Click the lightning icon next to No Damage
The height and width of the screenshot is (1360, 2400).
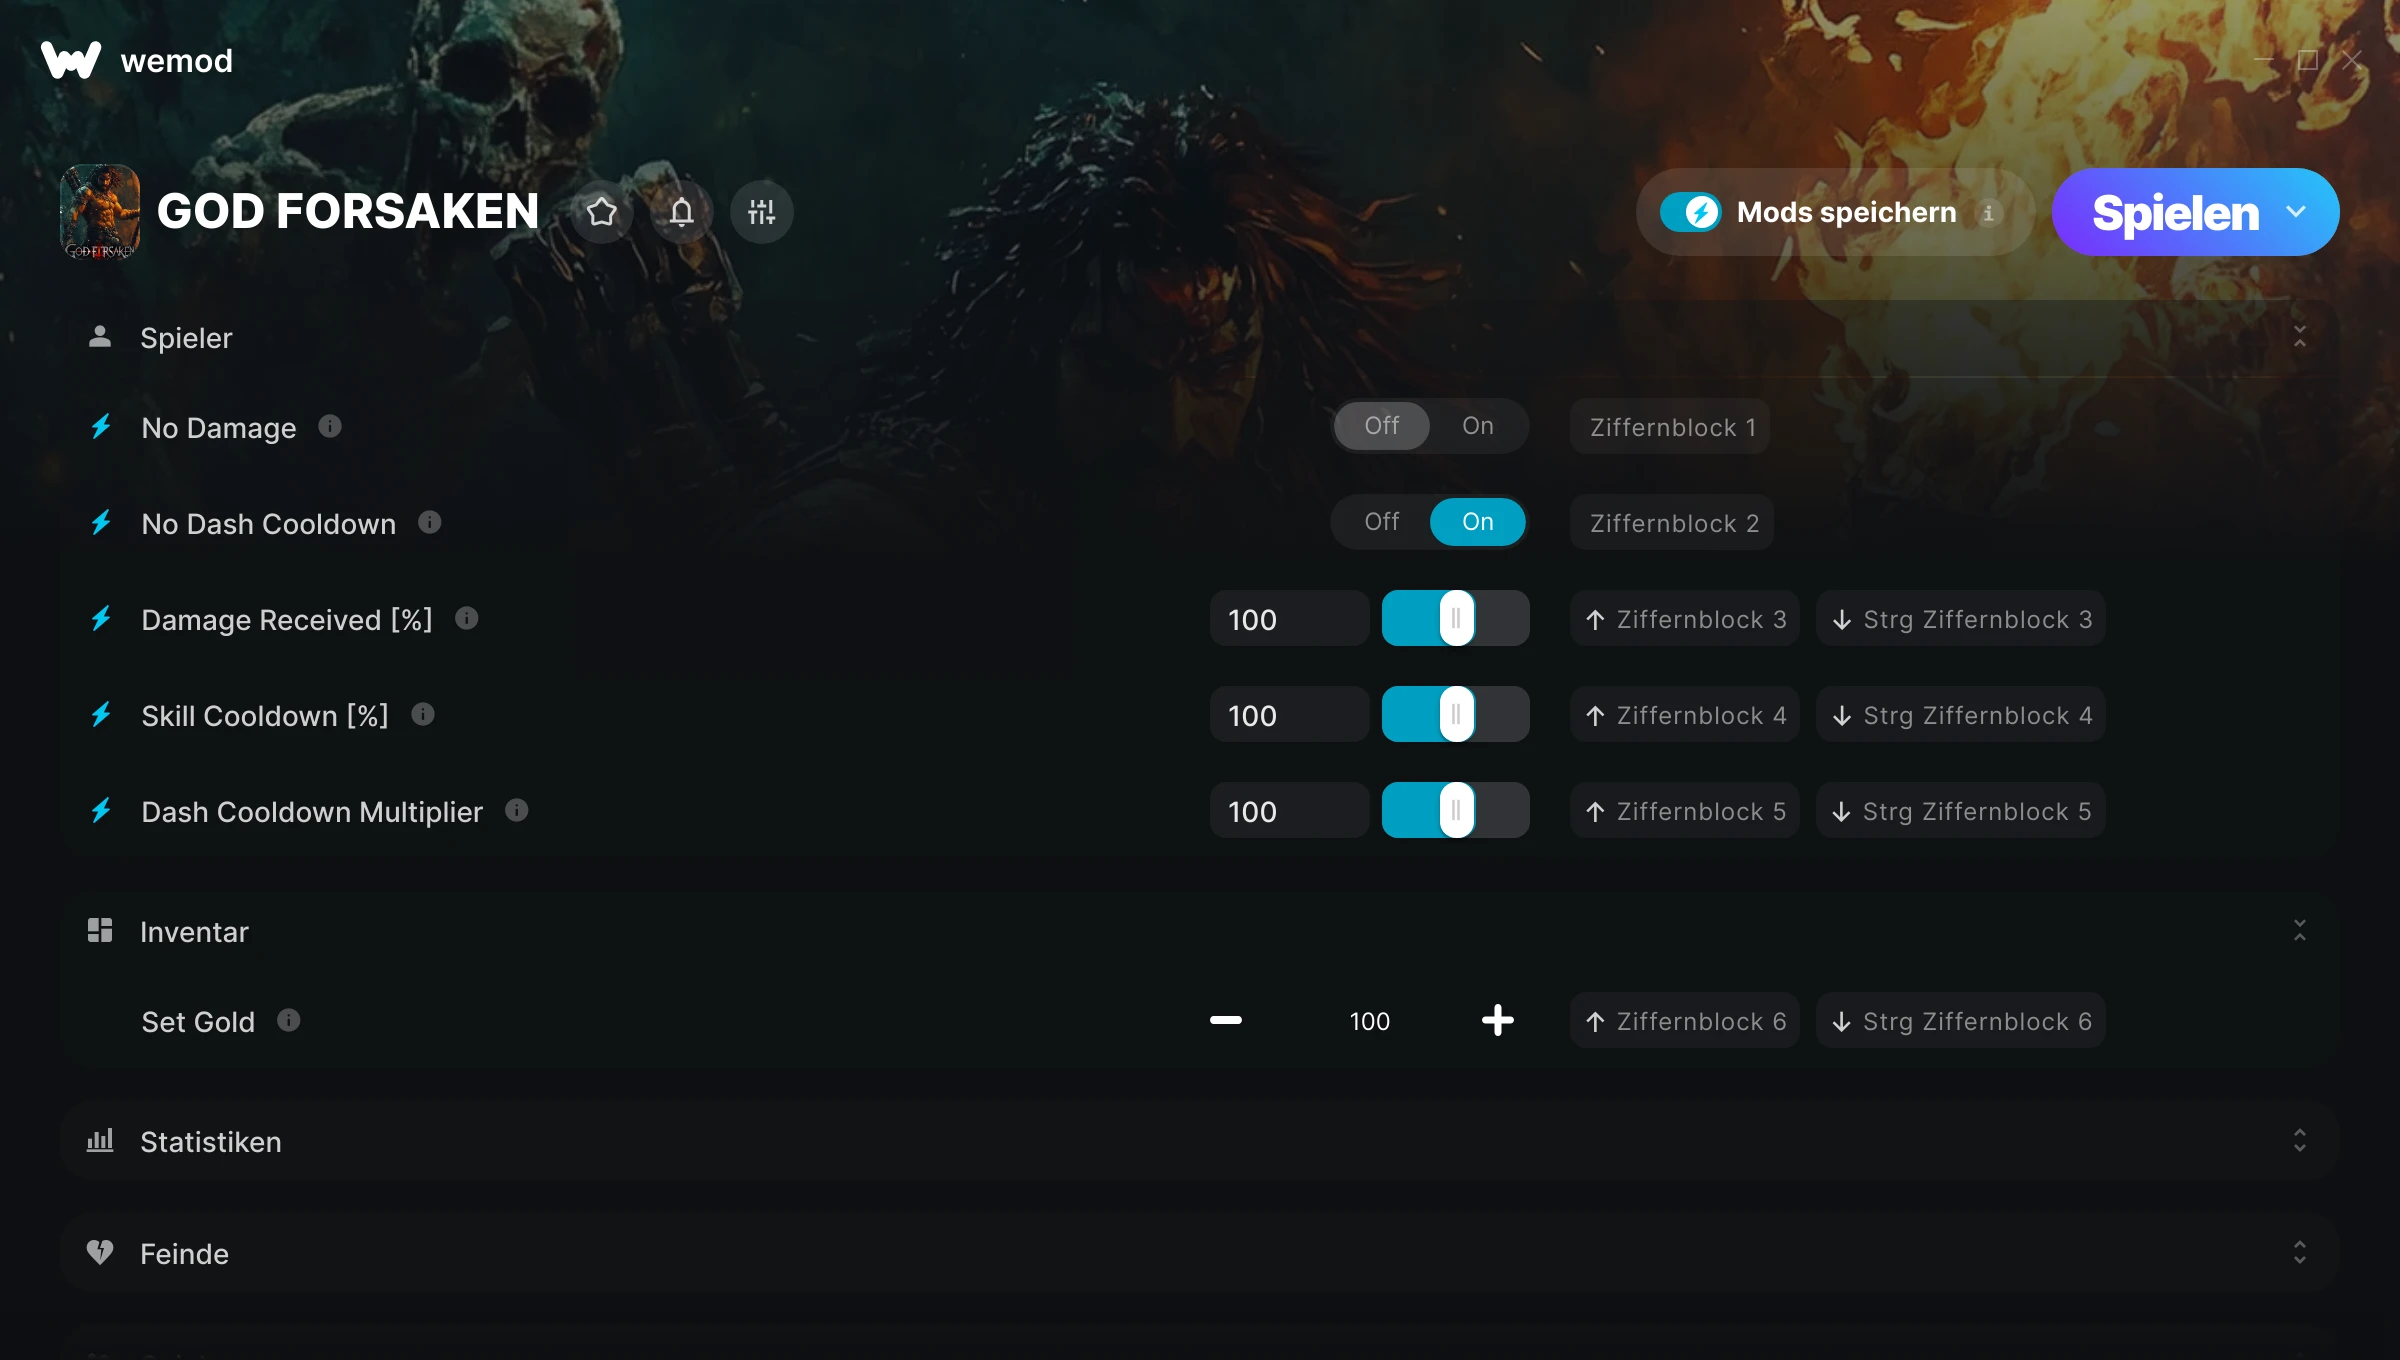click(x=100, y=427)
